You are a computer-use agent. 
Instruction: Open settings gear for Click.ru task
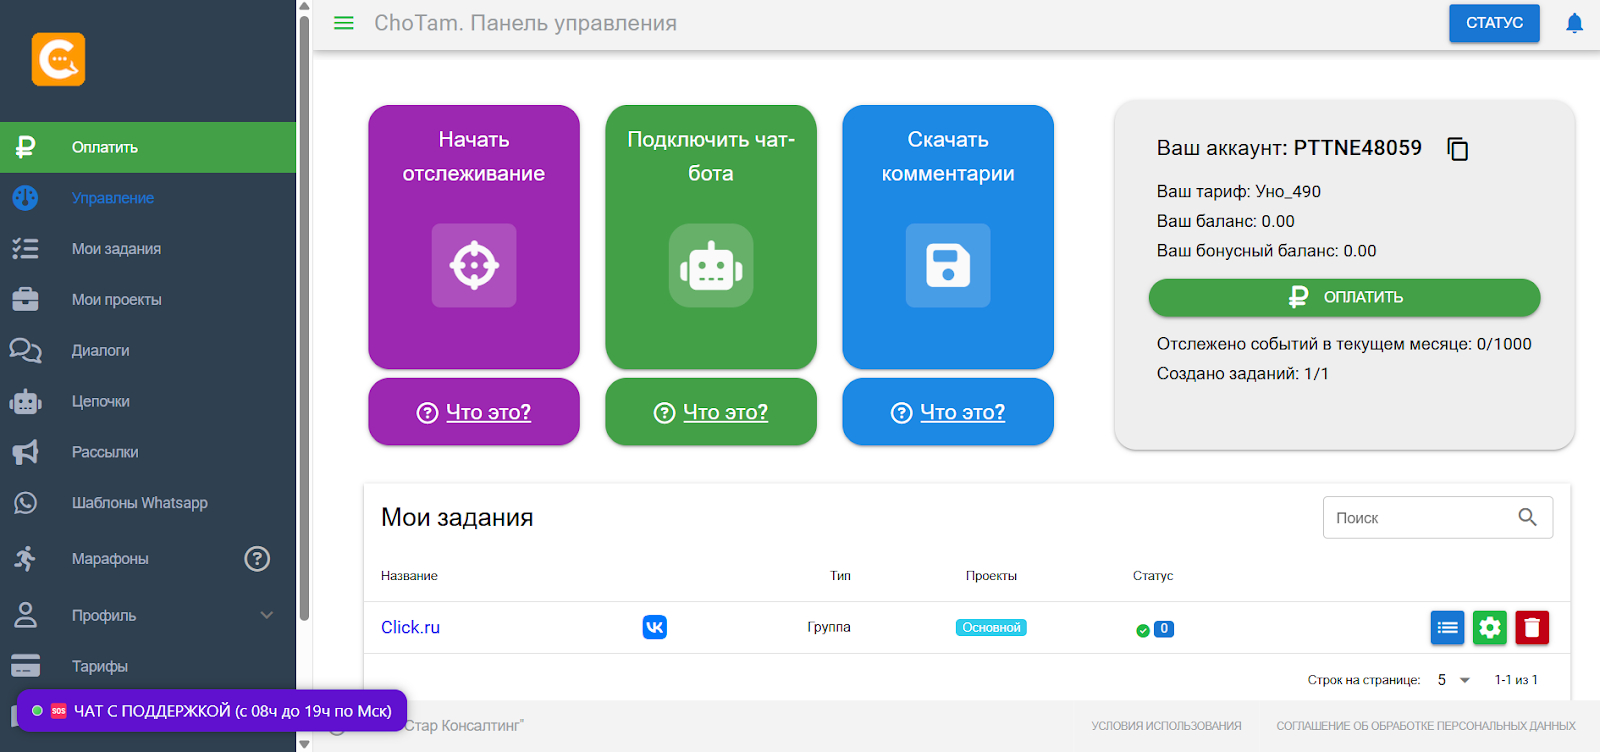point(1490,628)
